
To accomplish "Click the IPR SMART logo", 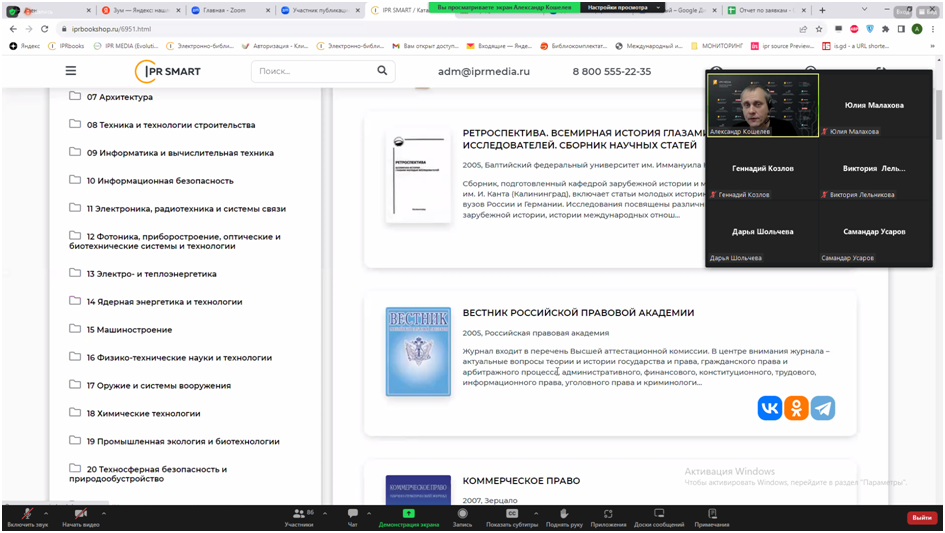I will pyautogui.click(x=168, y=71).
